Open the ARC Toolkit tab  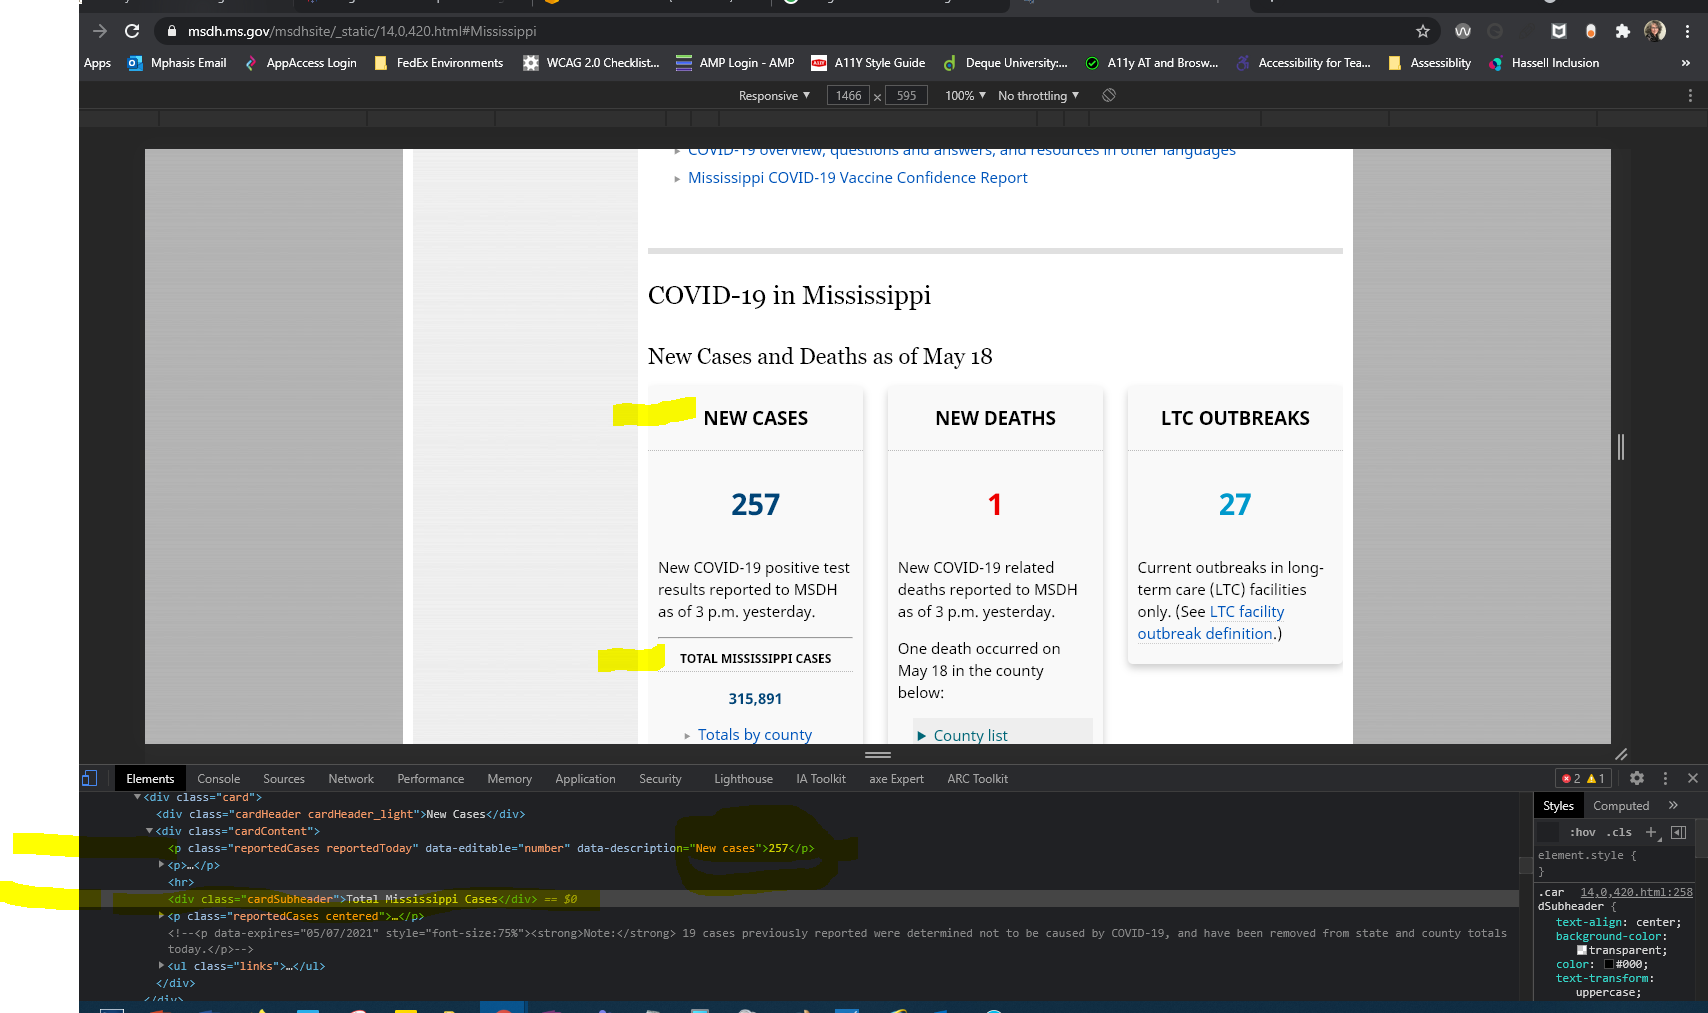coord(977,778)
